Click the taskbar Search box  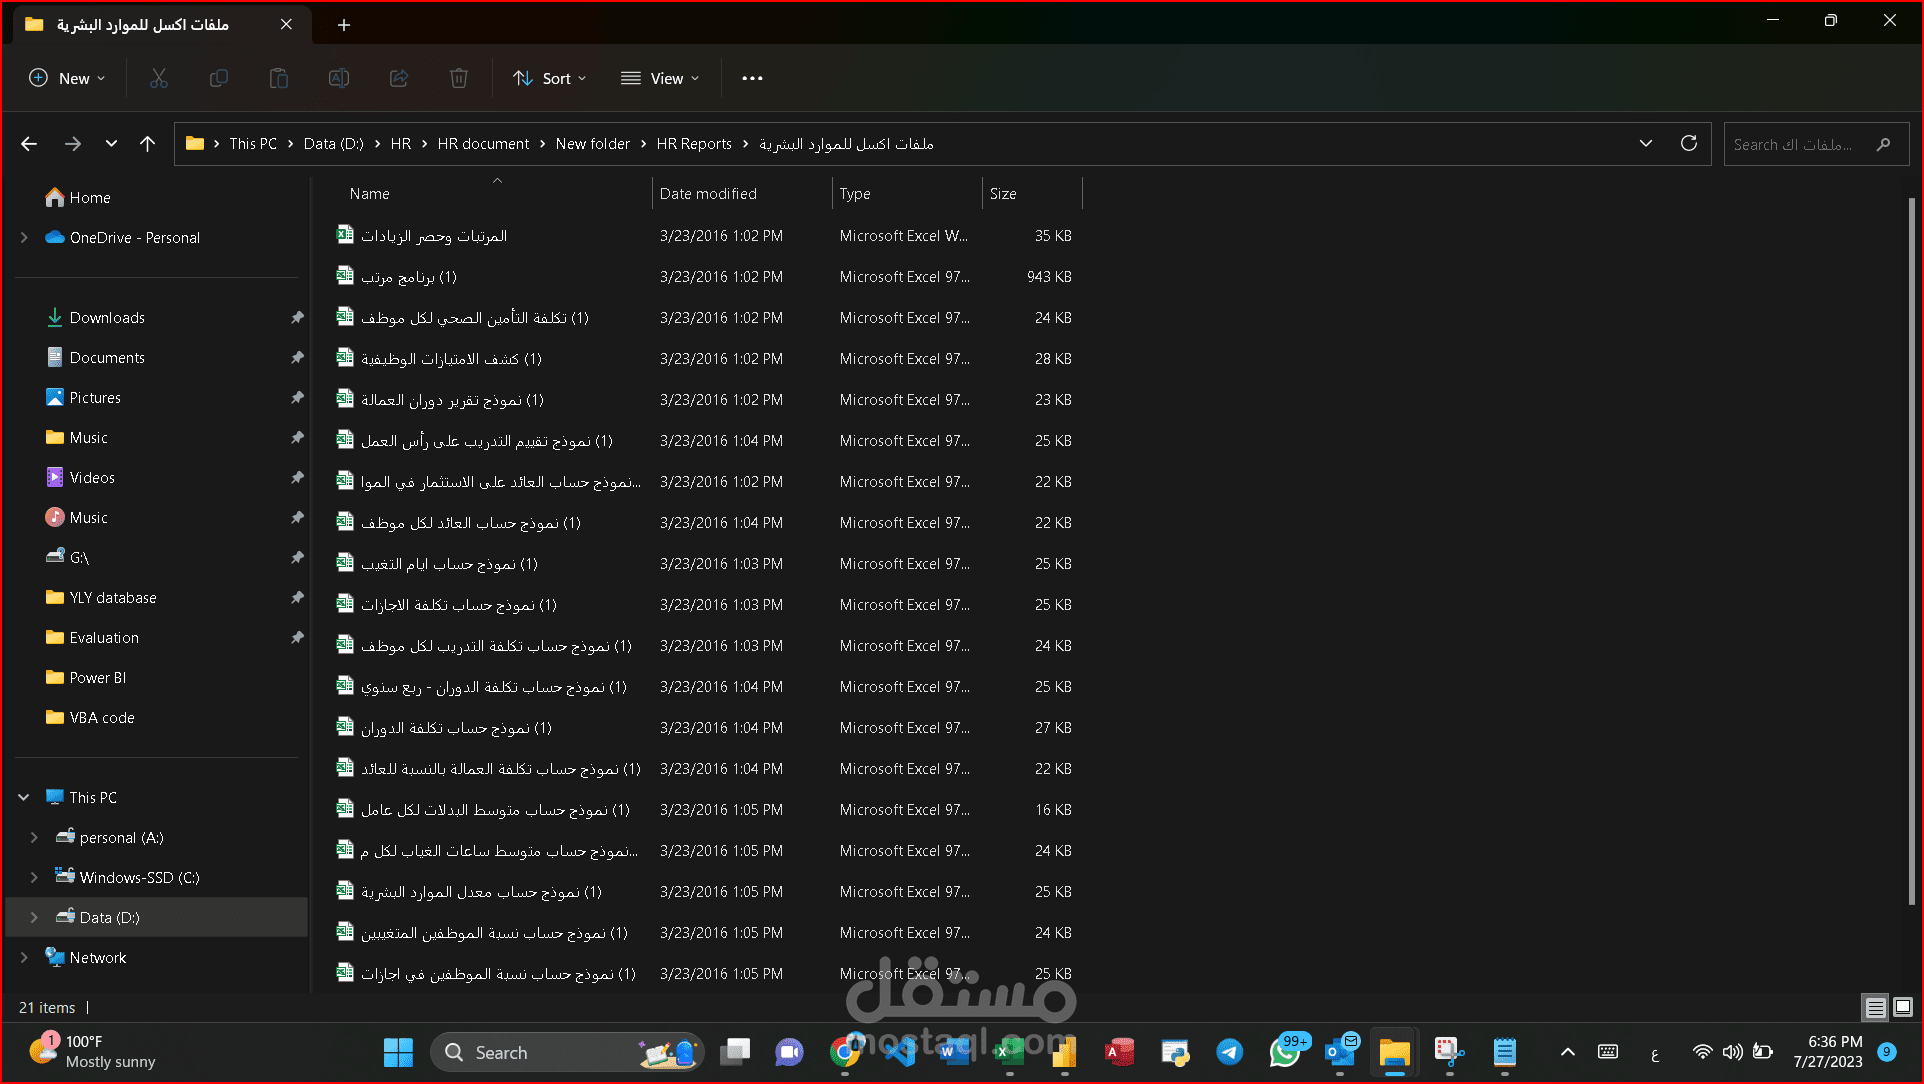[x=567, y=1052]
